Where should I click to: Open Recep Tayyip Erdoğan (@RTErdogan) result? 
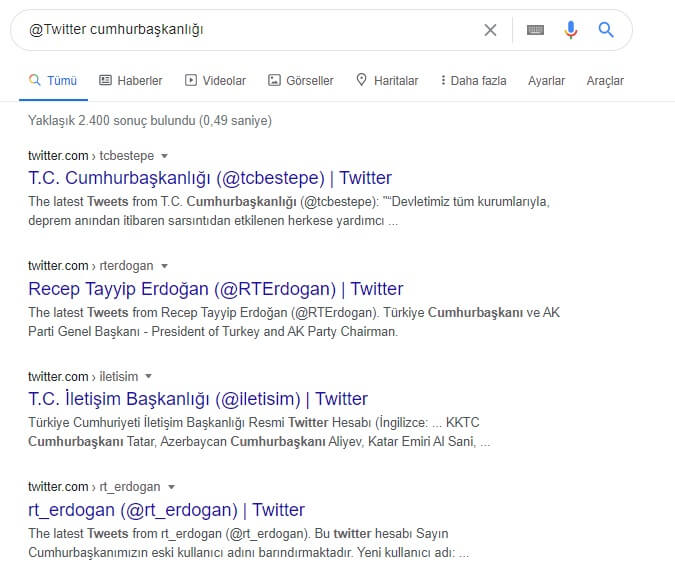(215, 289)
